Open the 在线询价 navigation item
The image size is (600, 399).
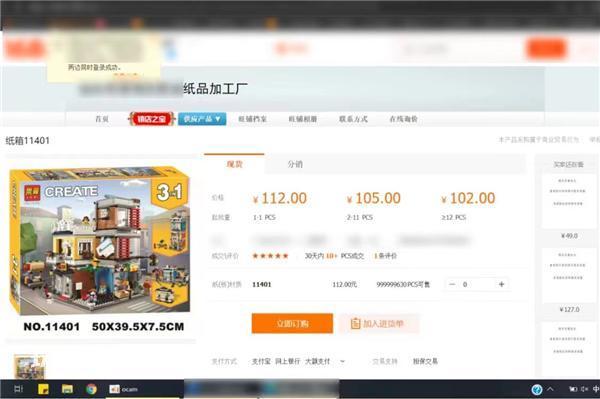coord(403,119)
